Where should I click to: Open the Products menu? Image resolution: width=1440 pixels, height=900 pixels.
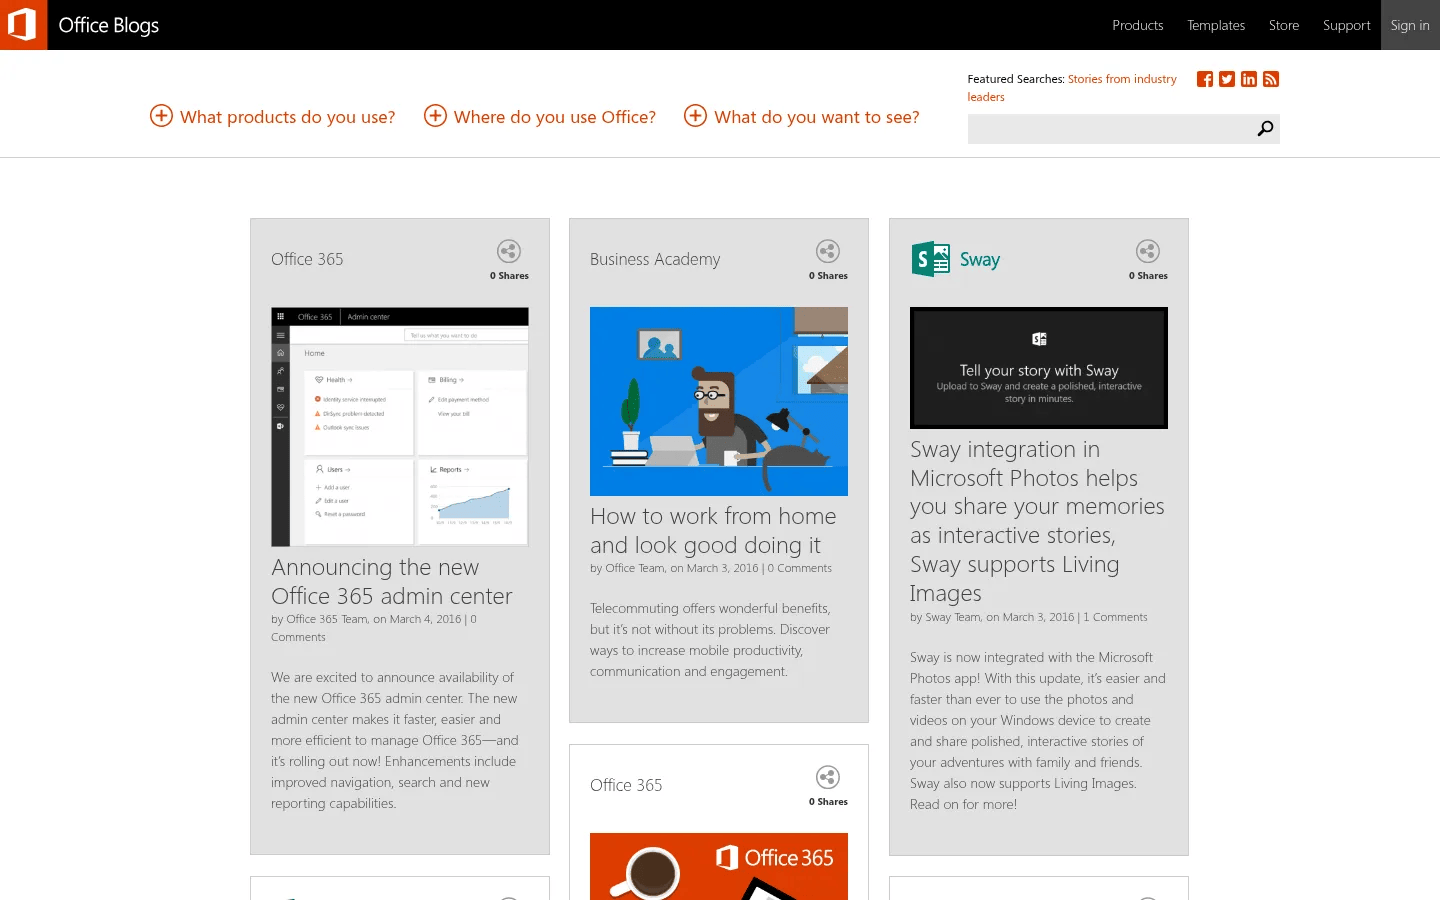(1138, 25)
